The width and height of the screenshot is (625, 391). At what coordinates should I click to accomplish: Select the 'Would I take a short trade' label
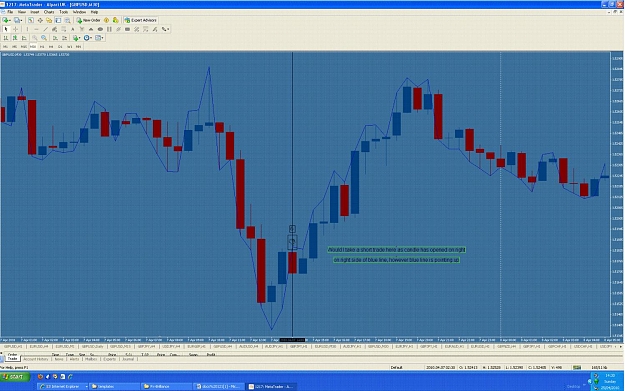397,250
